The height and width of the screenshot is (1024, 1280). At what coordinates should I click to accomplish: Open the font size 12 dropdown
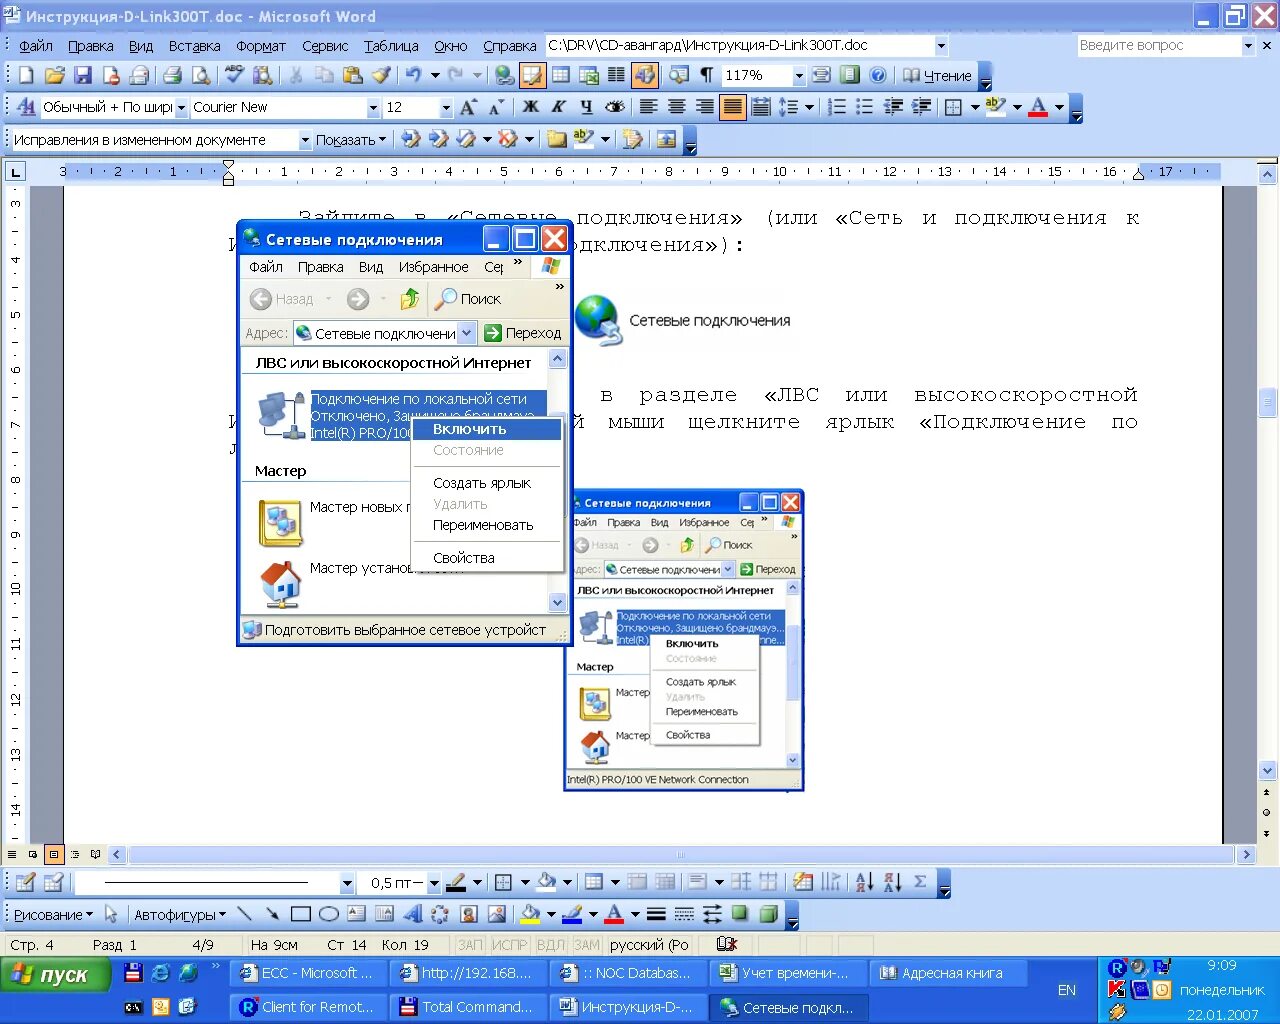446,108
